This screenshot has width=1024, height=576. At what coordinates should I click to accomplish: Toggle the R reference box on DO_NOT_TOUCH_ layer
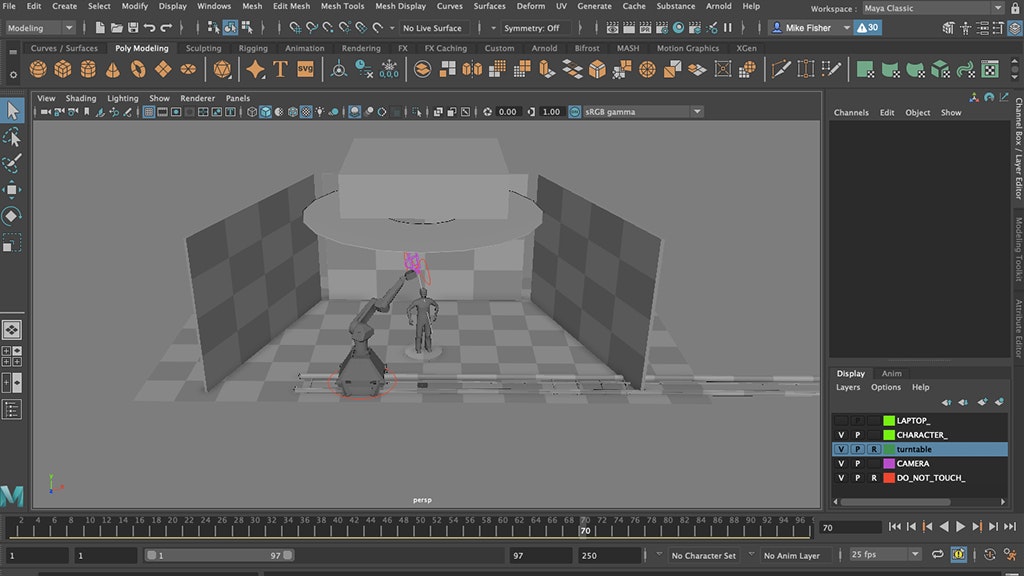[874, 478]
